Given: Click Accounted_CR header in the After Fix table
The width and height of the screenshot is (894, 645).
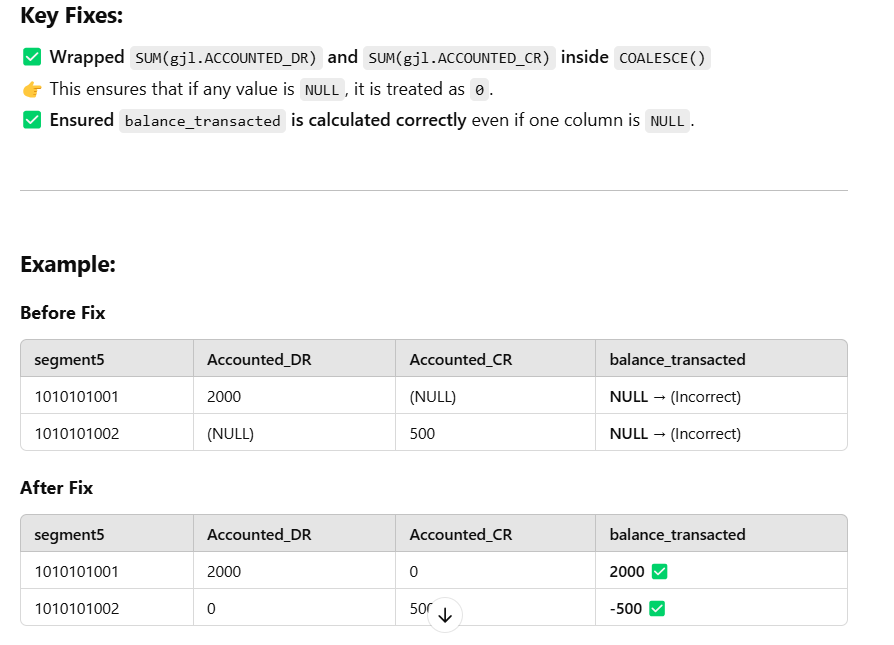Looking at the screenshot, I should pyautogui.click(x=460, y=534).
